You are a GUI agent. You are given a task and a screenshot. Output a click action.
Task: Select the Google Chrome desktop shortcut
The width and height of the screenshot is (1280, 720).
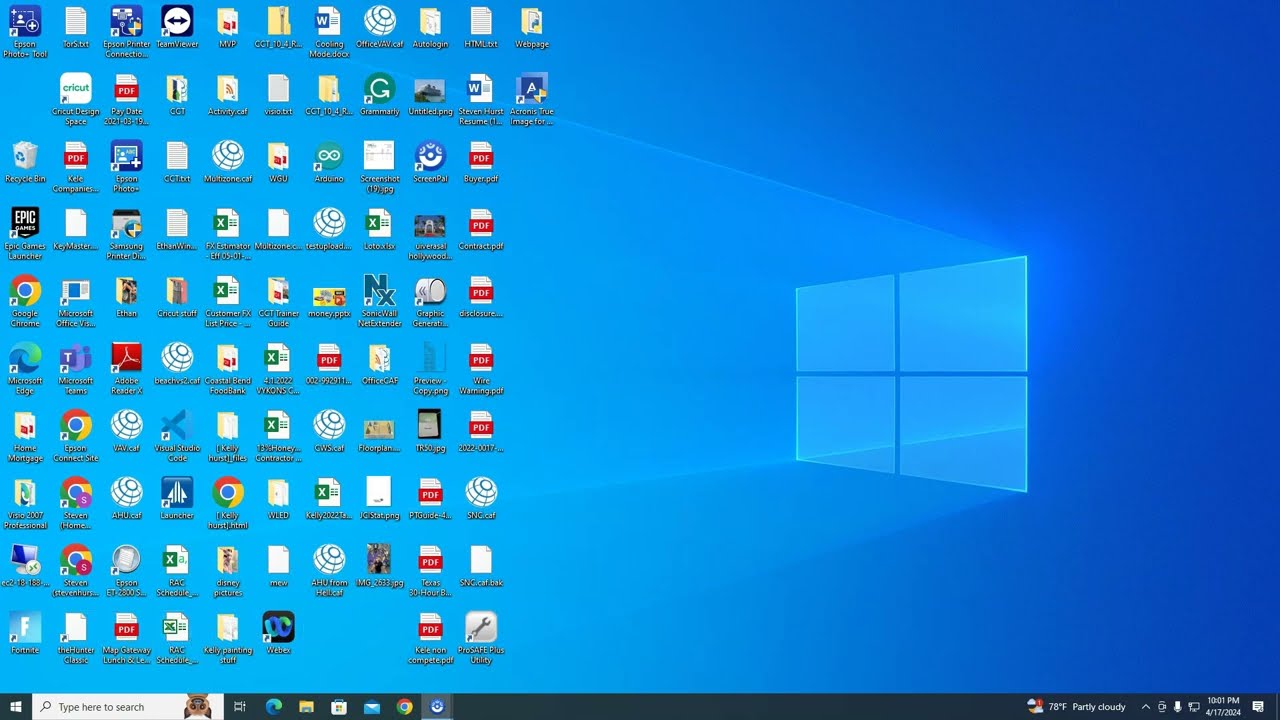click(x=25, y=301)
